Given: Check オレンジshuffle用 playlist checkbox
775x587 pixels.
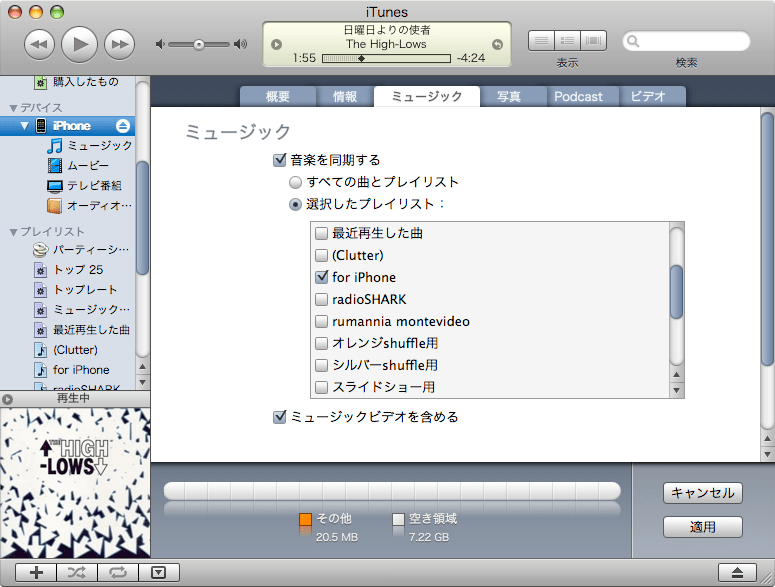Looking at the screenshot, I should (x=322, y=343).
